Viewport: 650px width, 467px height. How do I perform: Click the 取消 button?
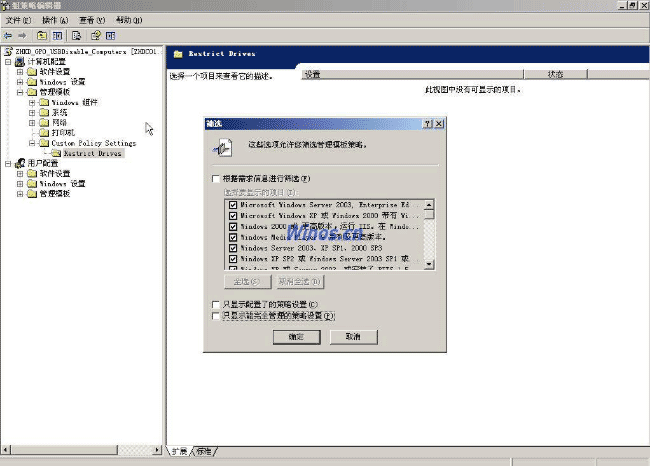pyautogui.click(x=353, y=337)
